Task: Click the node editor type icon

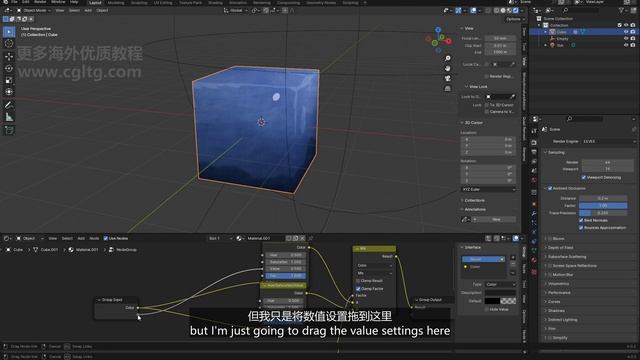Action: [x=6, y=238]
